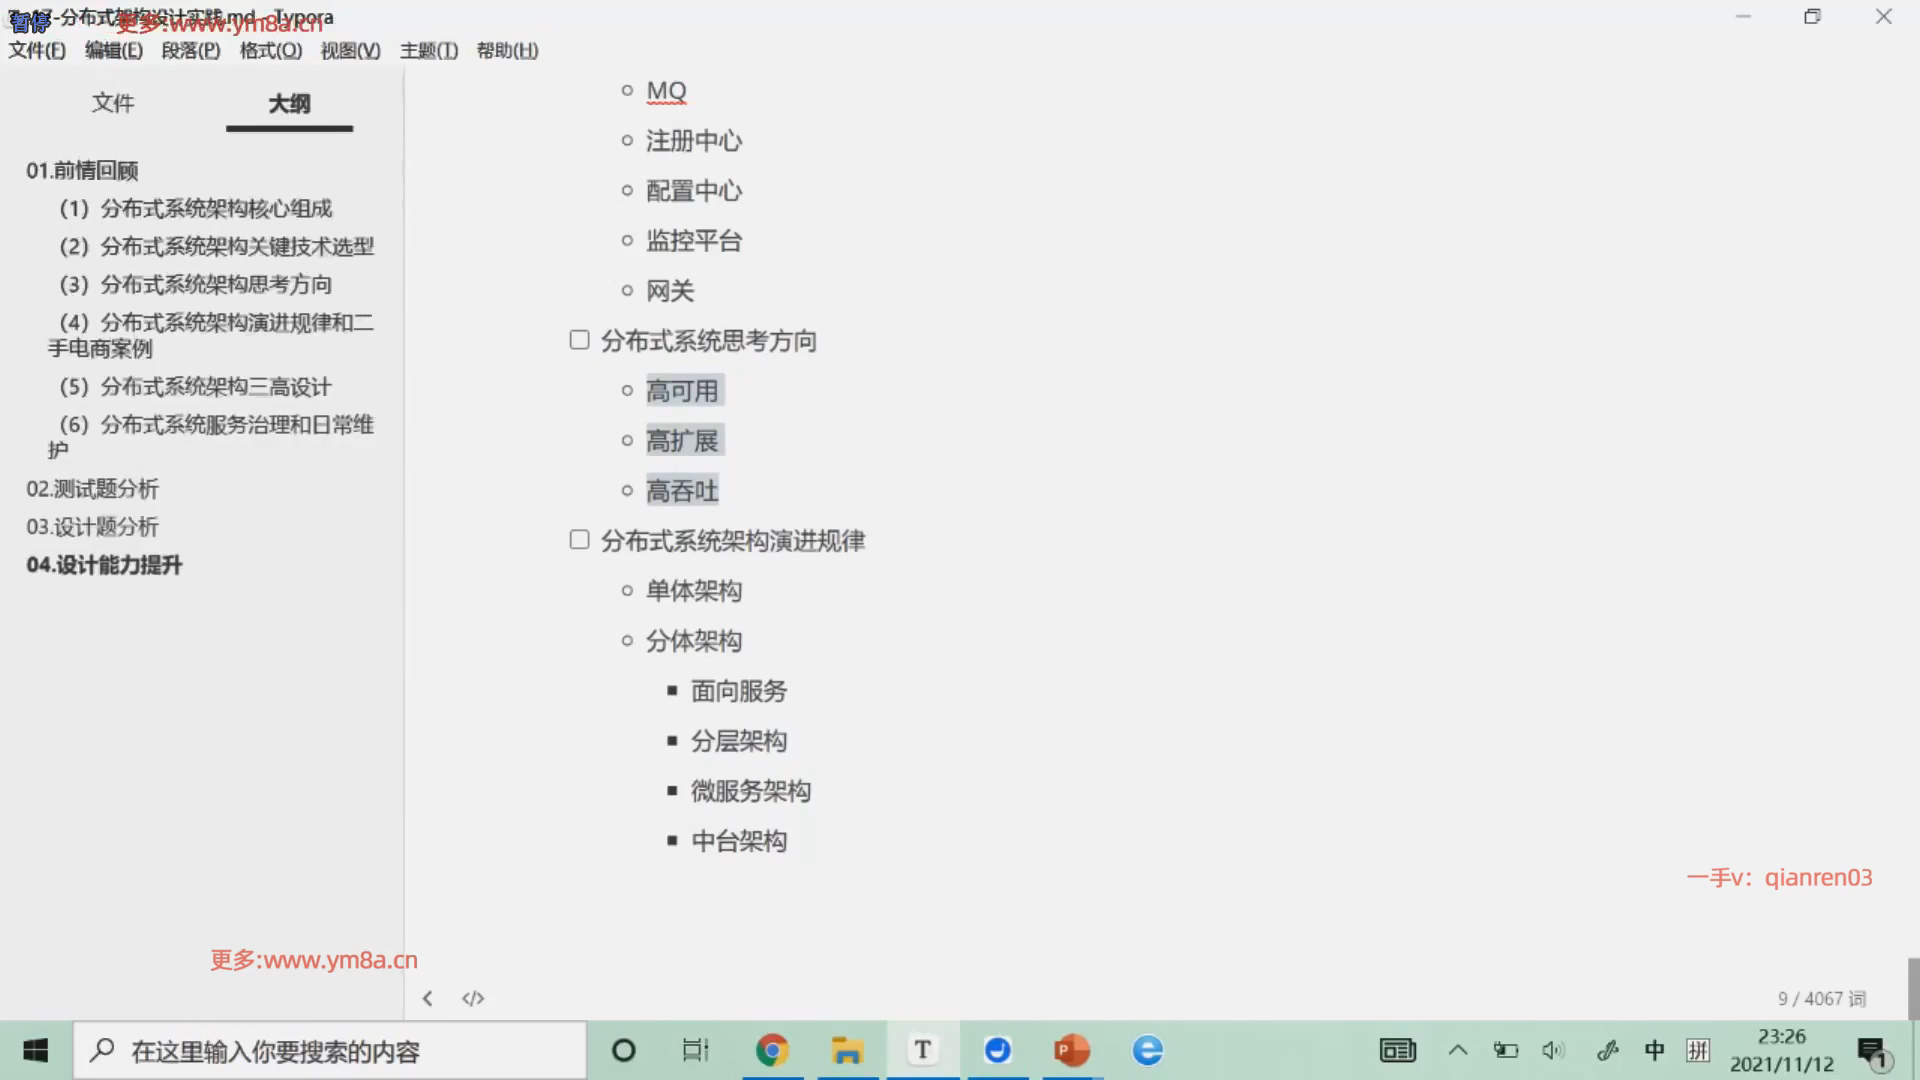Show hidden icons in the system tray
The image size is (1920, 1080).
pos(1458,1050)
